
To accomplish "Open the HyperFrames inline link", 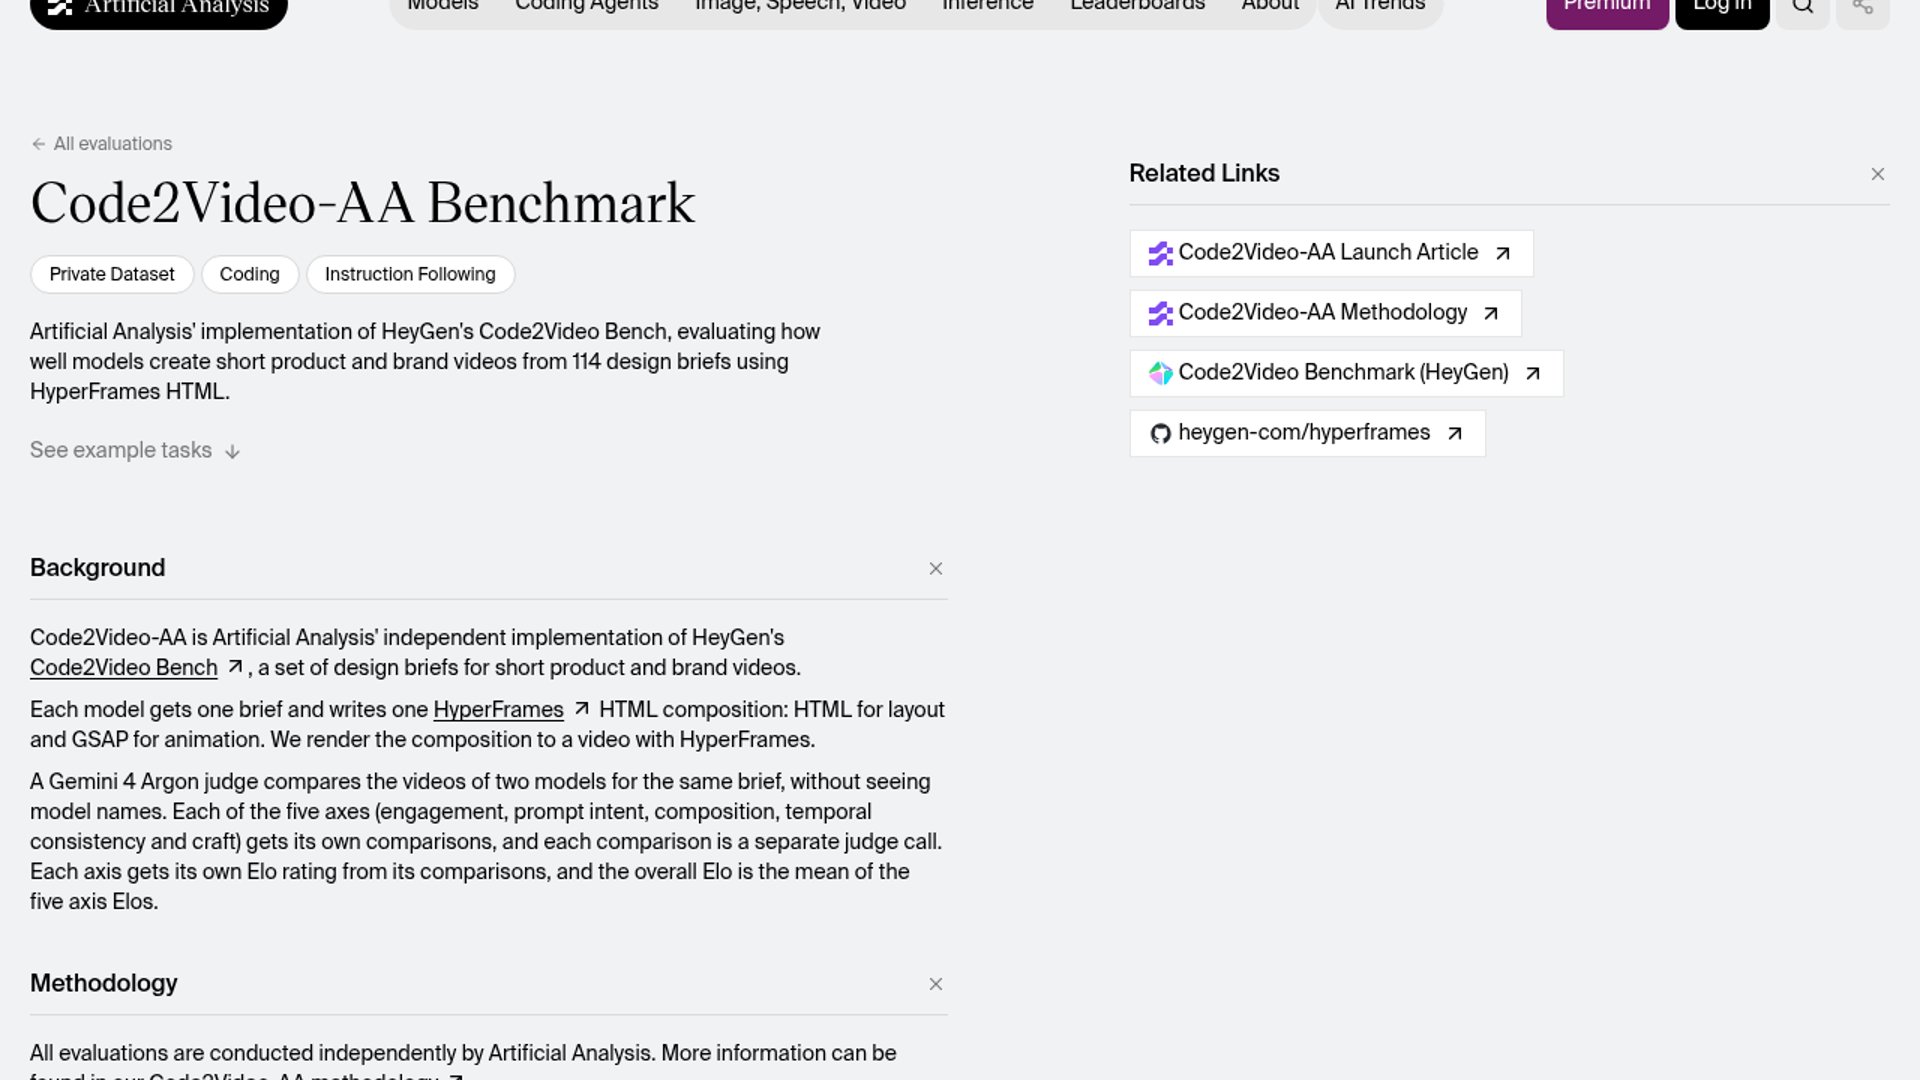I will (498, 710).
